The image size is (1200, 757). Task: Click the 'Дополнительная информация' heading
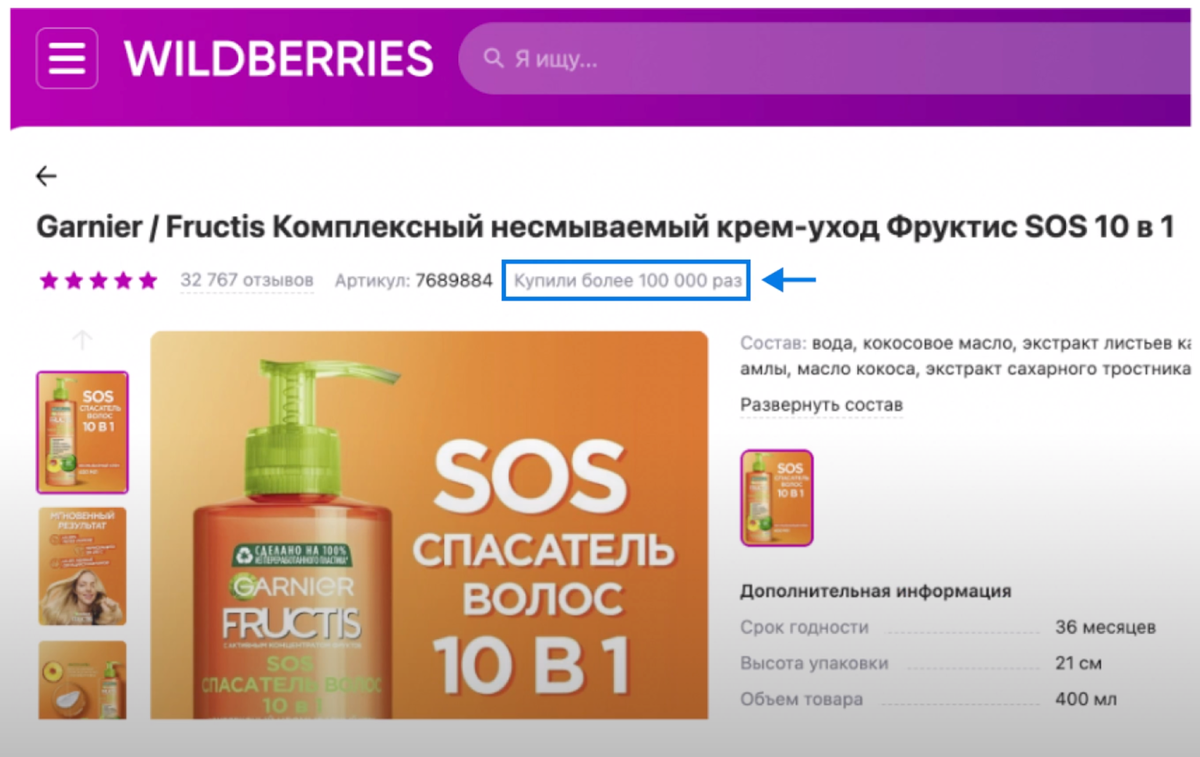click(875, 591)
